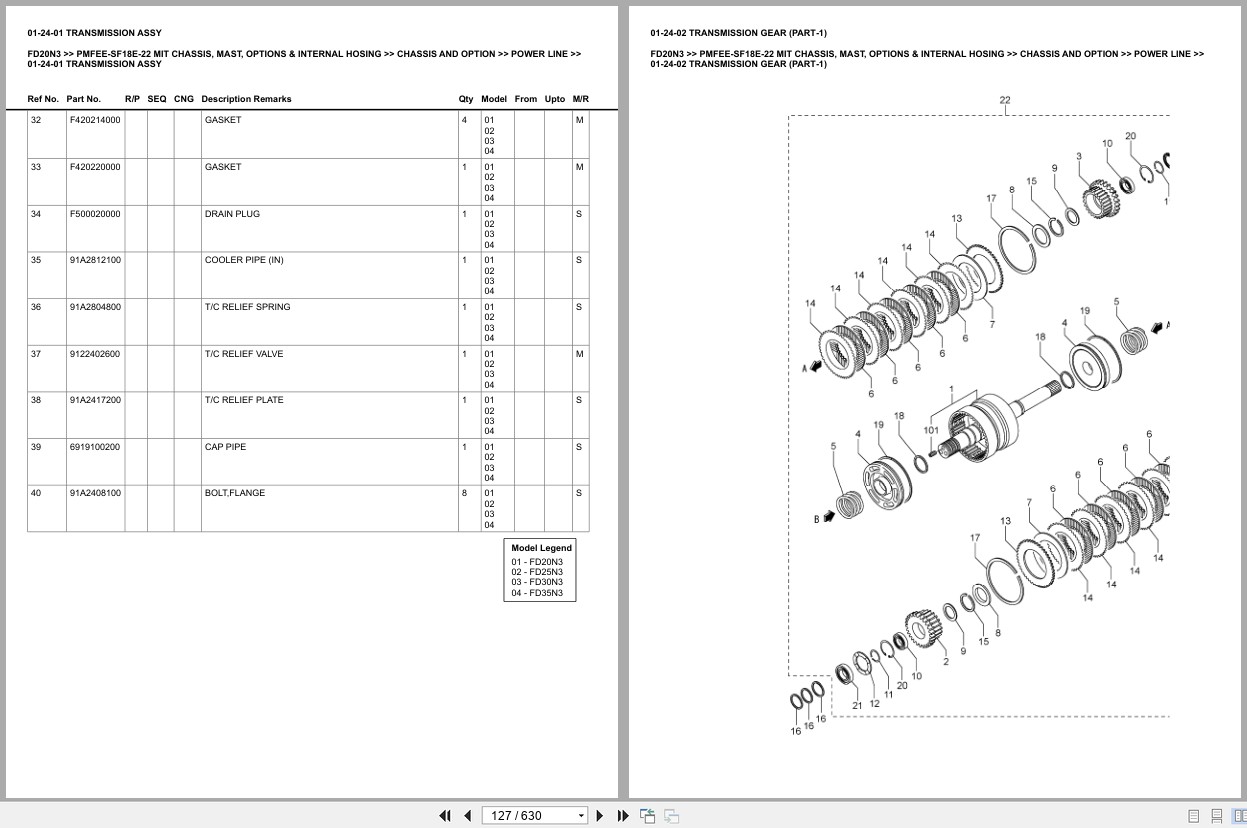1247x828 pixels.
Task: Click part number 91A2812100
Action: (x=95, y=260)
